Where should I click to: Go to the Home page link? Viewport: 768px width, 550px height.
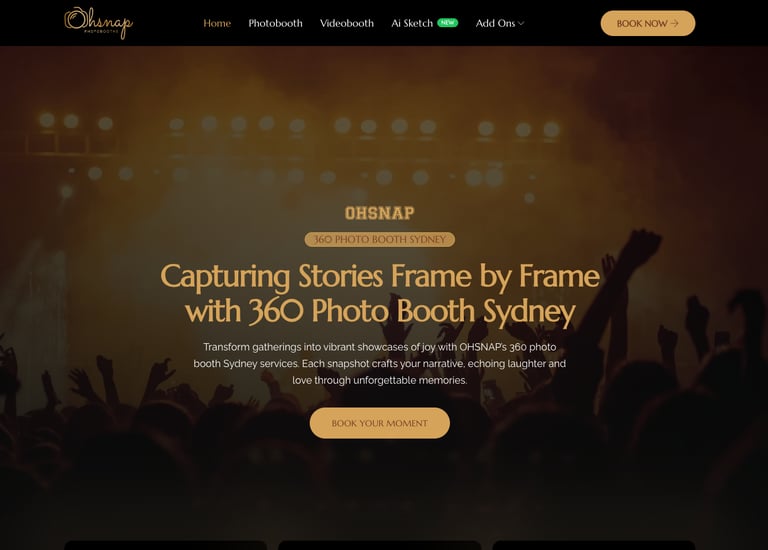pyautogui.click(x=217, y=23)
